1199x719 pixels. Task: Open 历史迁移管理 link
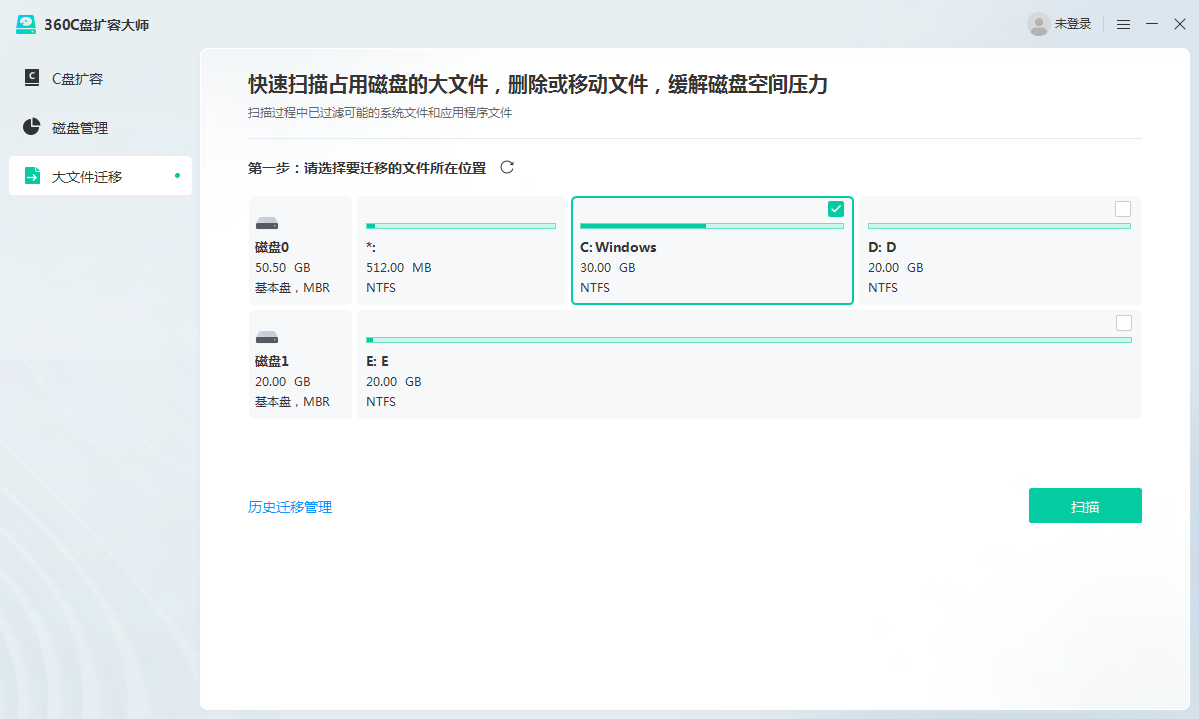290,507
